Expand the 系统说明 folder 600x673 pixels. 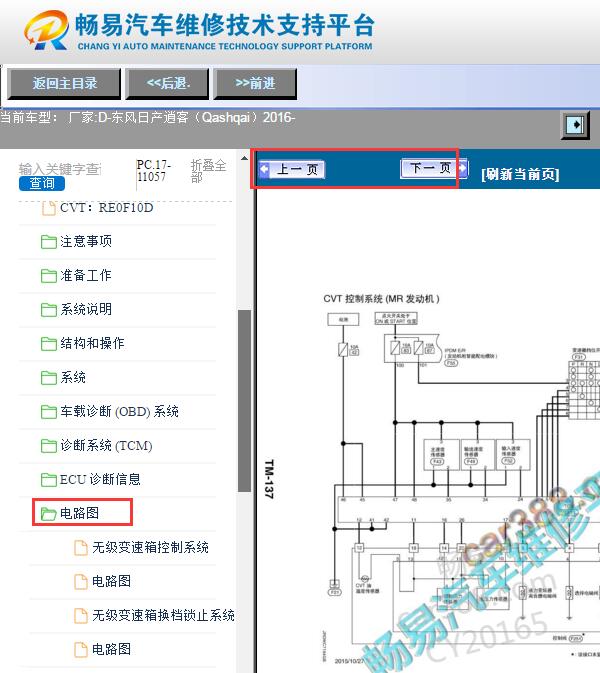[x=86, y=309]
